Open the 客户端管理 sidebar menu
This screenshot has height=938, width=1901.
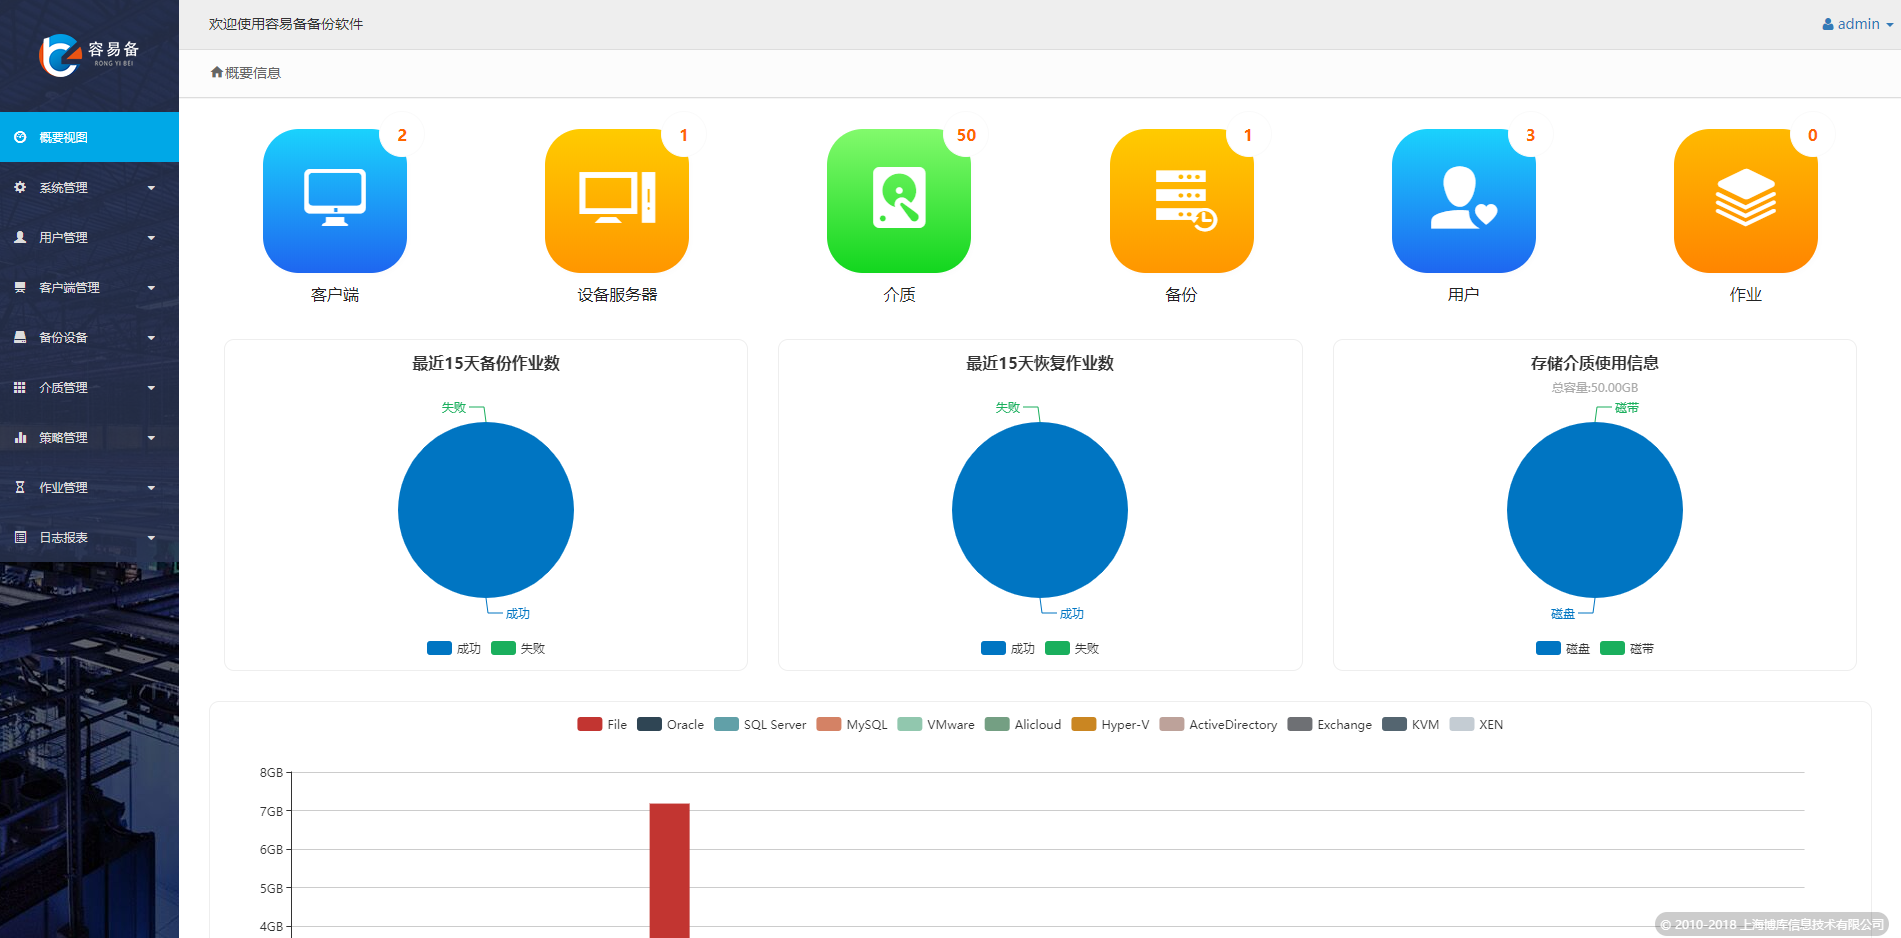[x=89, y=287]
